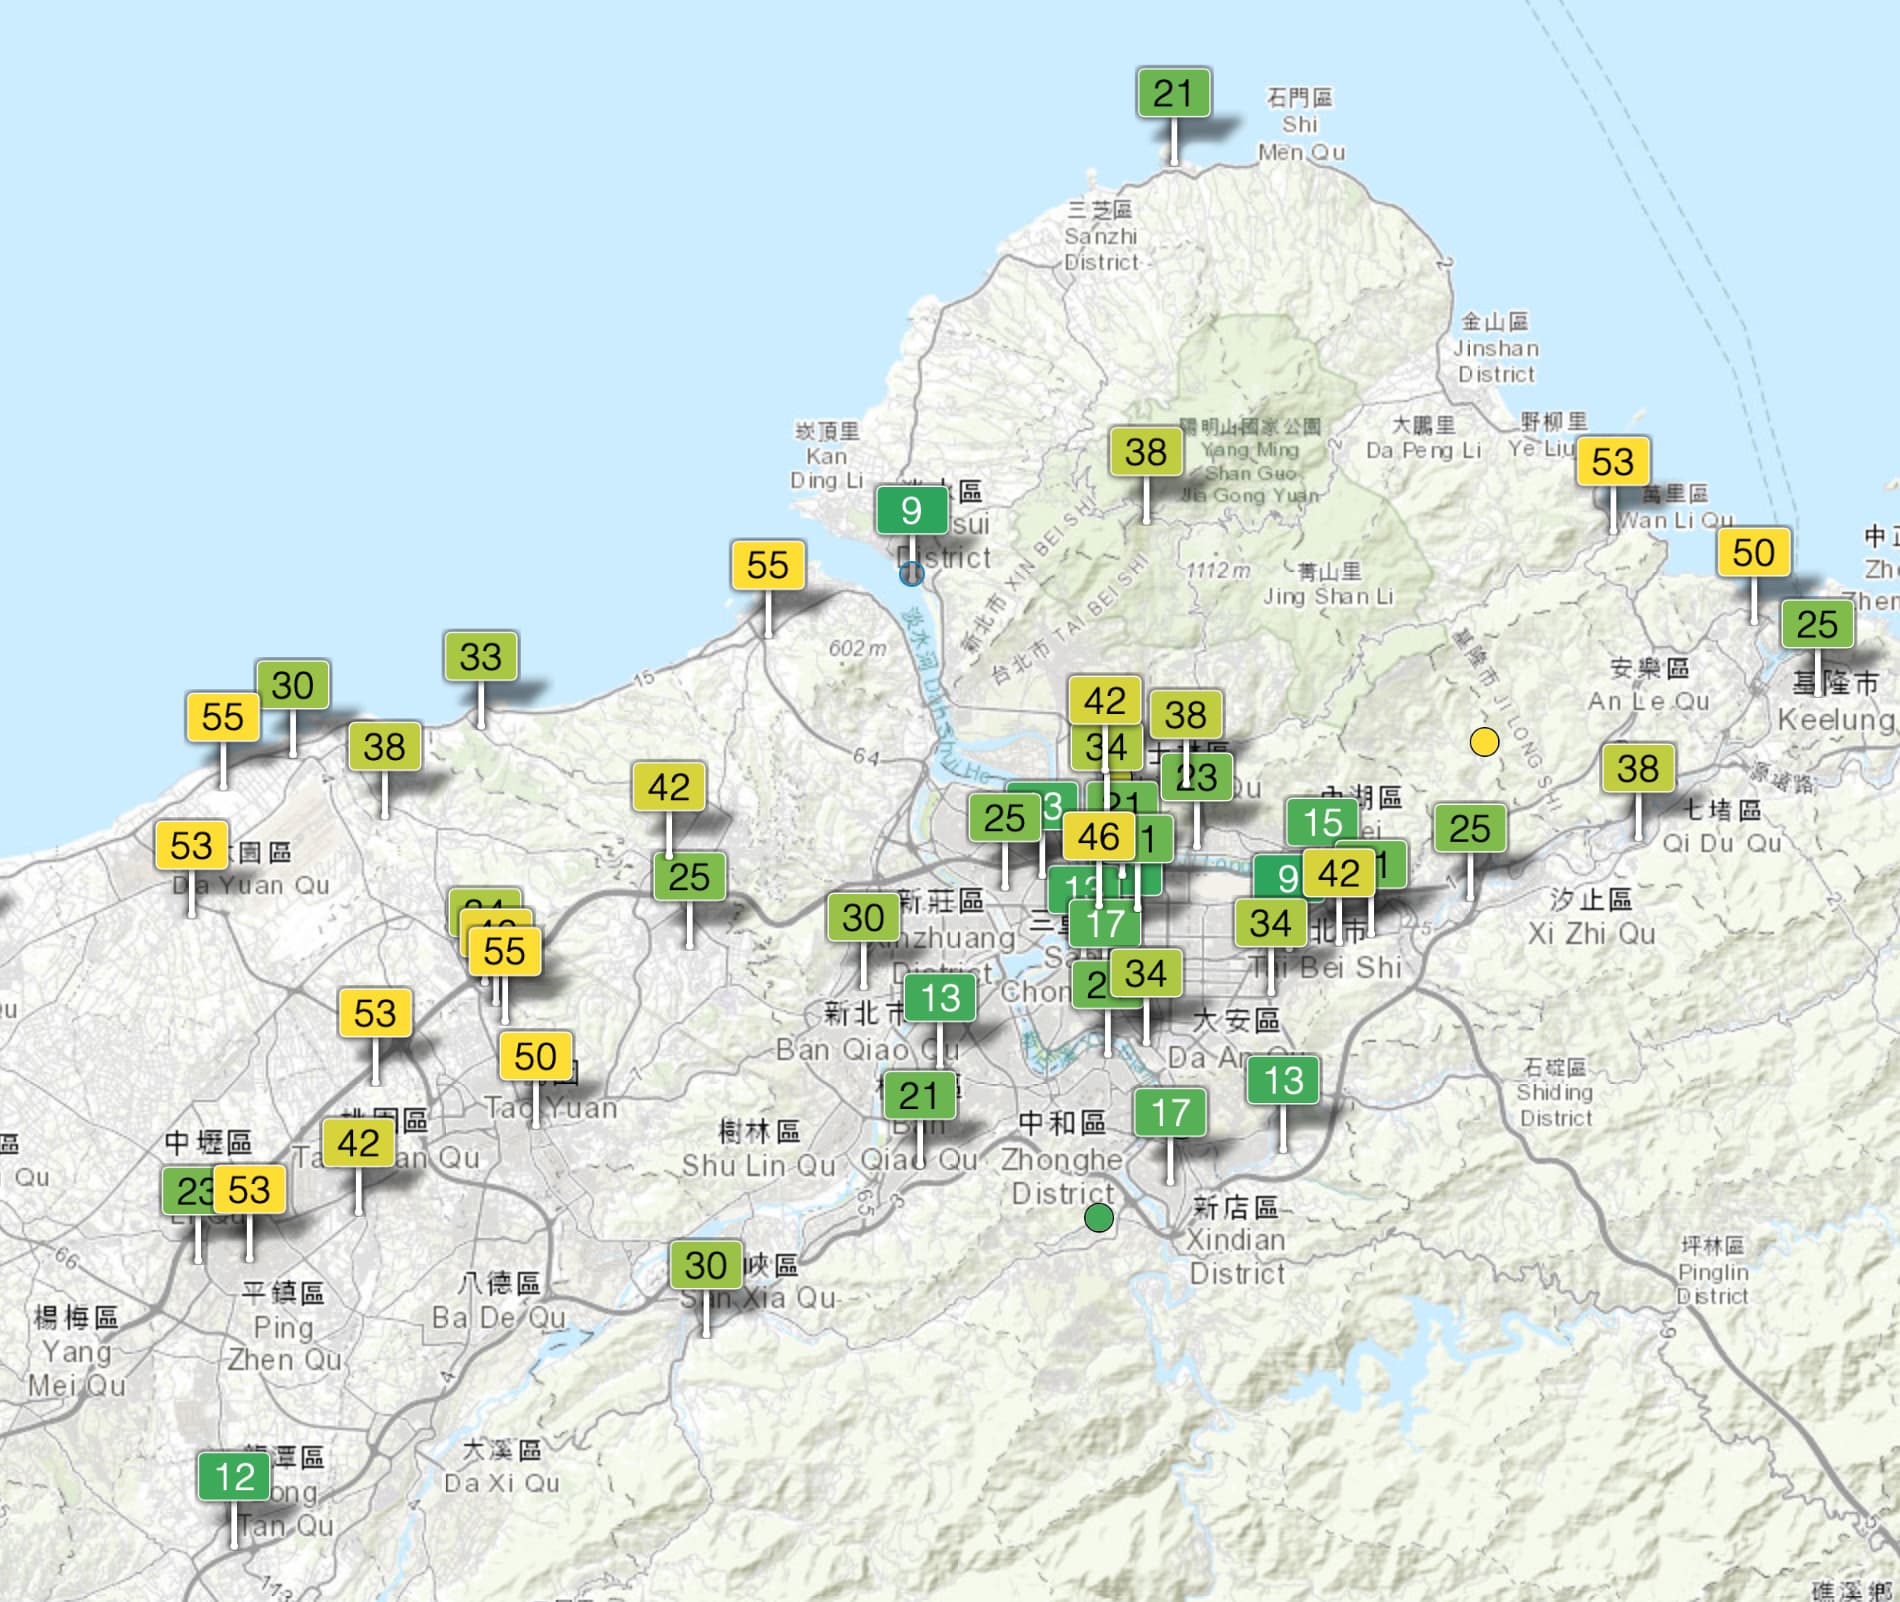The width and height of the screenshot is (1900, 1602).
Task: Click the yellow 50 marker northwest of Keelung
Action: (x=1753, y=552)
